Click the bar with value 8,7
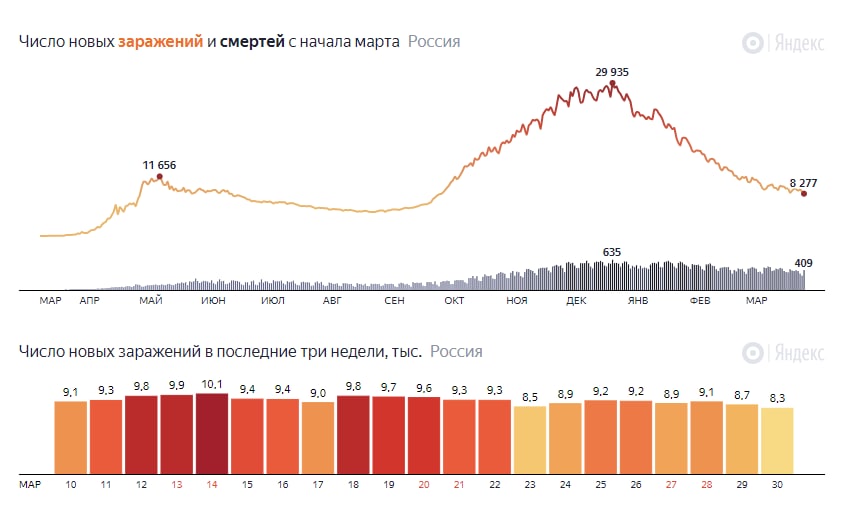Image resolution: width=842 pixels, height=506 pixels. [x=742, y=439]
